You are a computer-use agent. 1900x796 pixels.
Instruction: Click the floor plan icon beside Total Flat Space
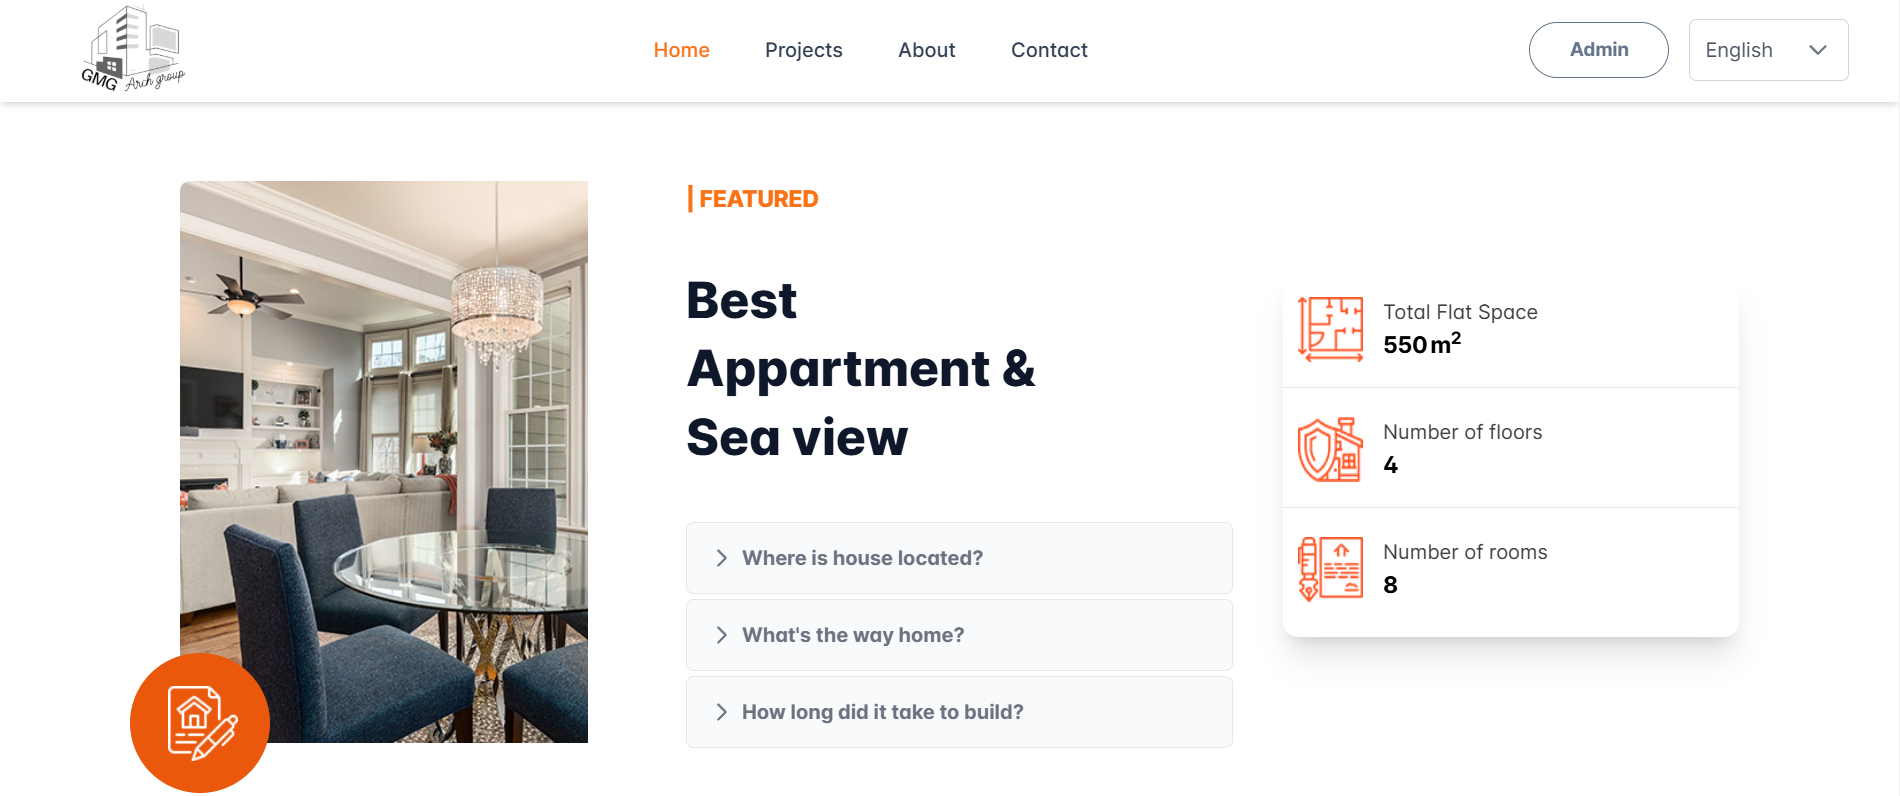tap(1330, 328)
